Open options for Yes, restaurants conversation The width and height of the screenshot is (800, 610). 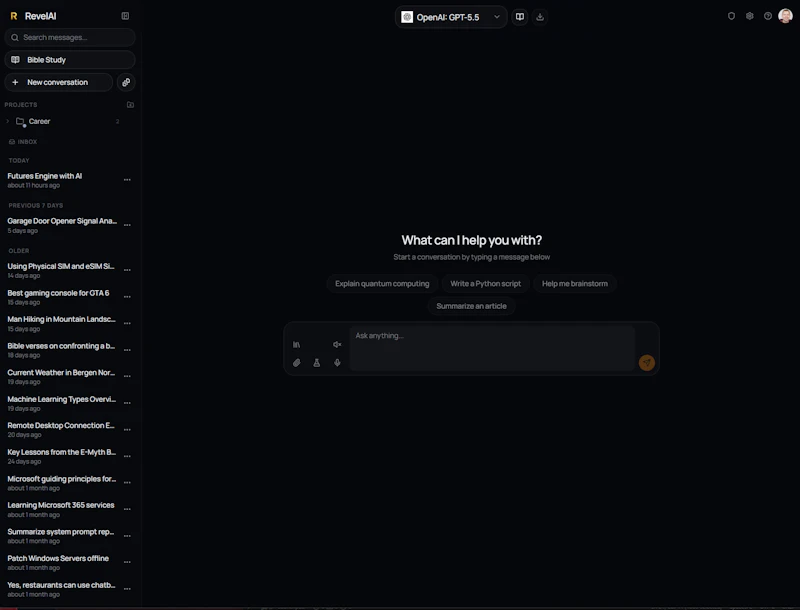127,589
